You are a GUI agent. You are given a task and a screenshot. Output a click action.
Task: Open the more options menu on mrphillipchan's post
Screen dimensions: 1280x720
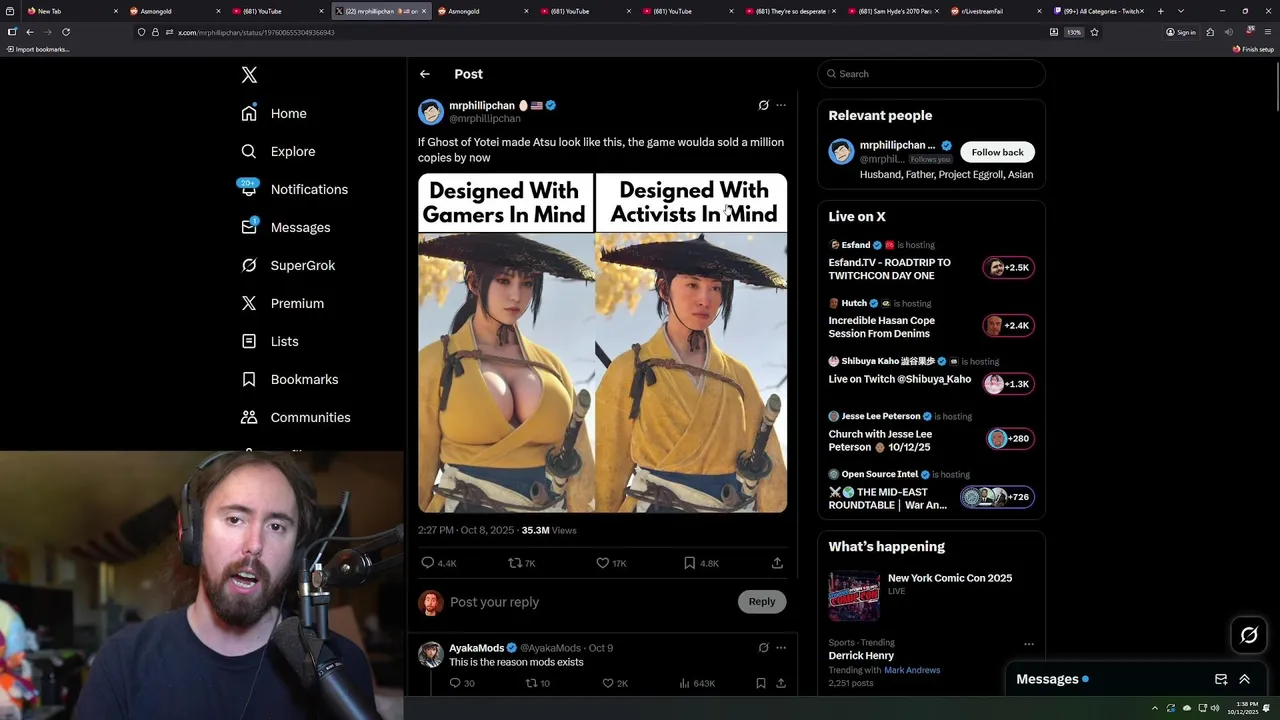(x=781, y=105)
